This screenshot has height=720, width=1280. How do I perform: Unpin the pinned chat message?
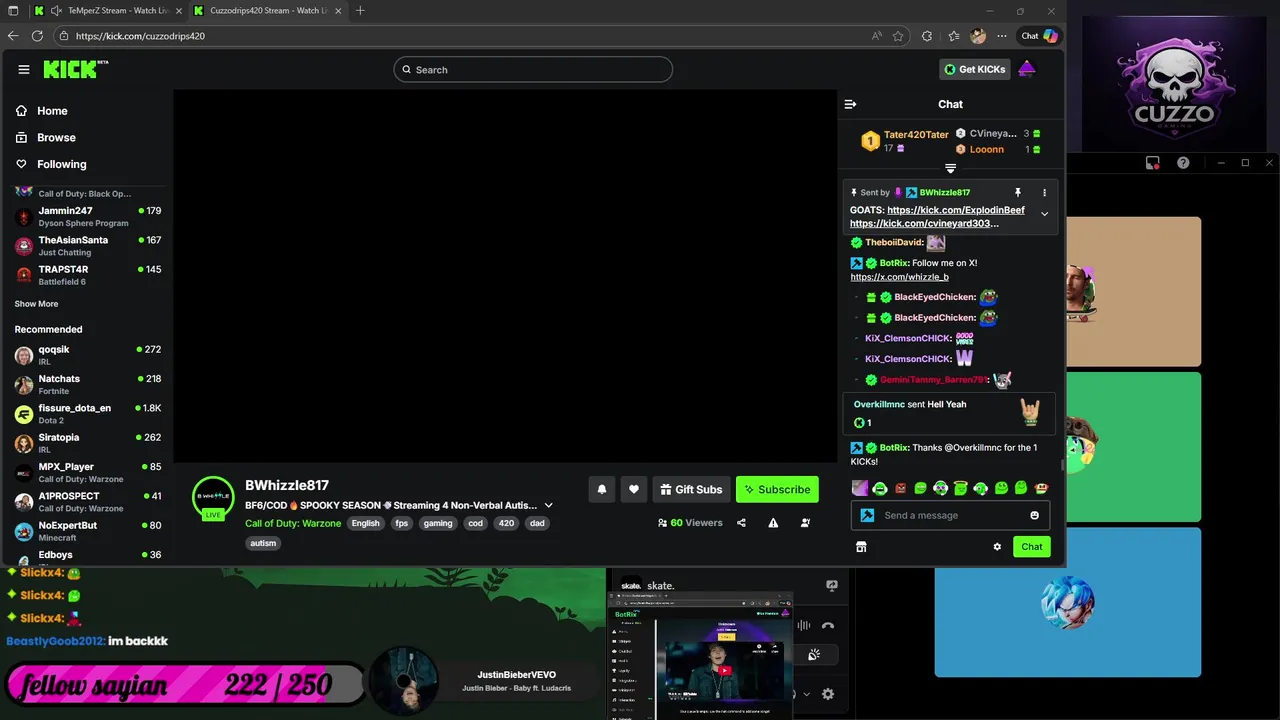point(1017,192)
